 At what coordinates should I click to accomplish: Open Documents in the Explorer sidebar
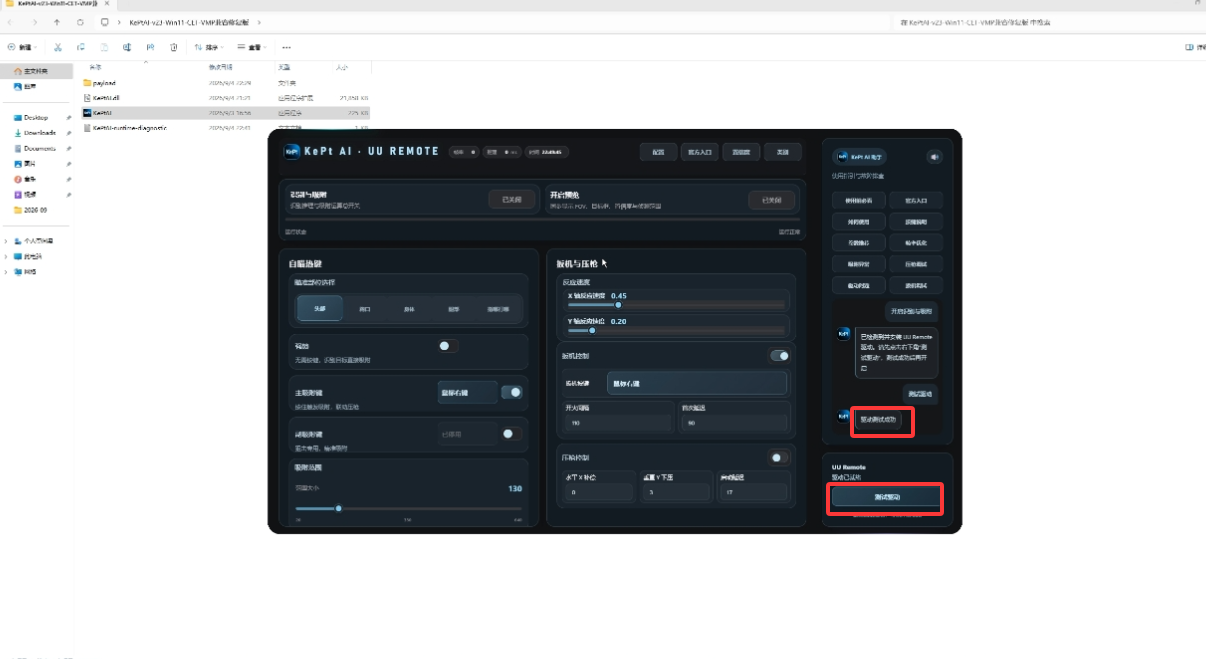tap(39, 148)
